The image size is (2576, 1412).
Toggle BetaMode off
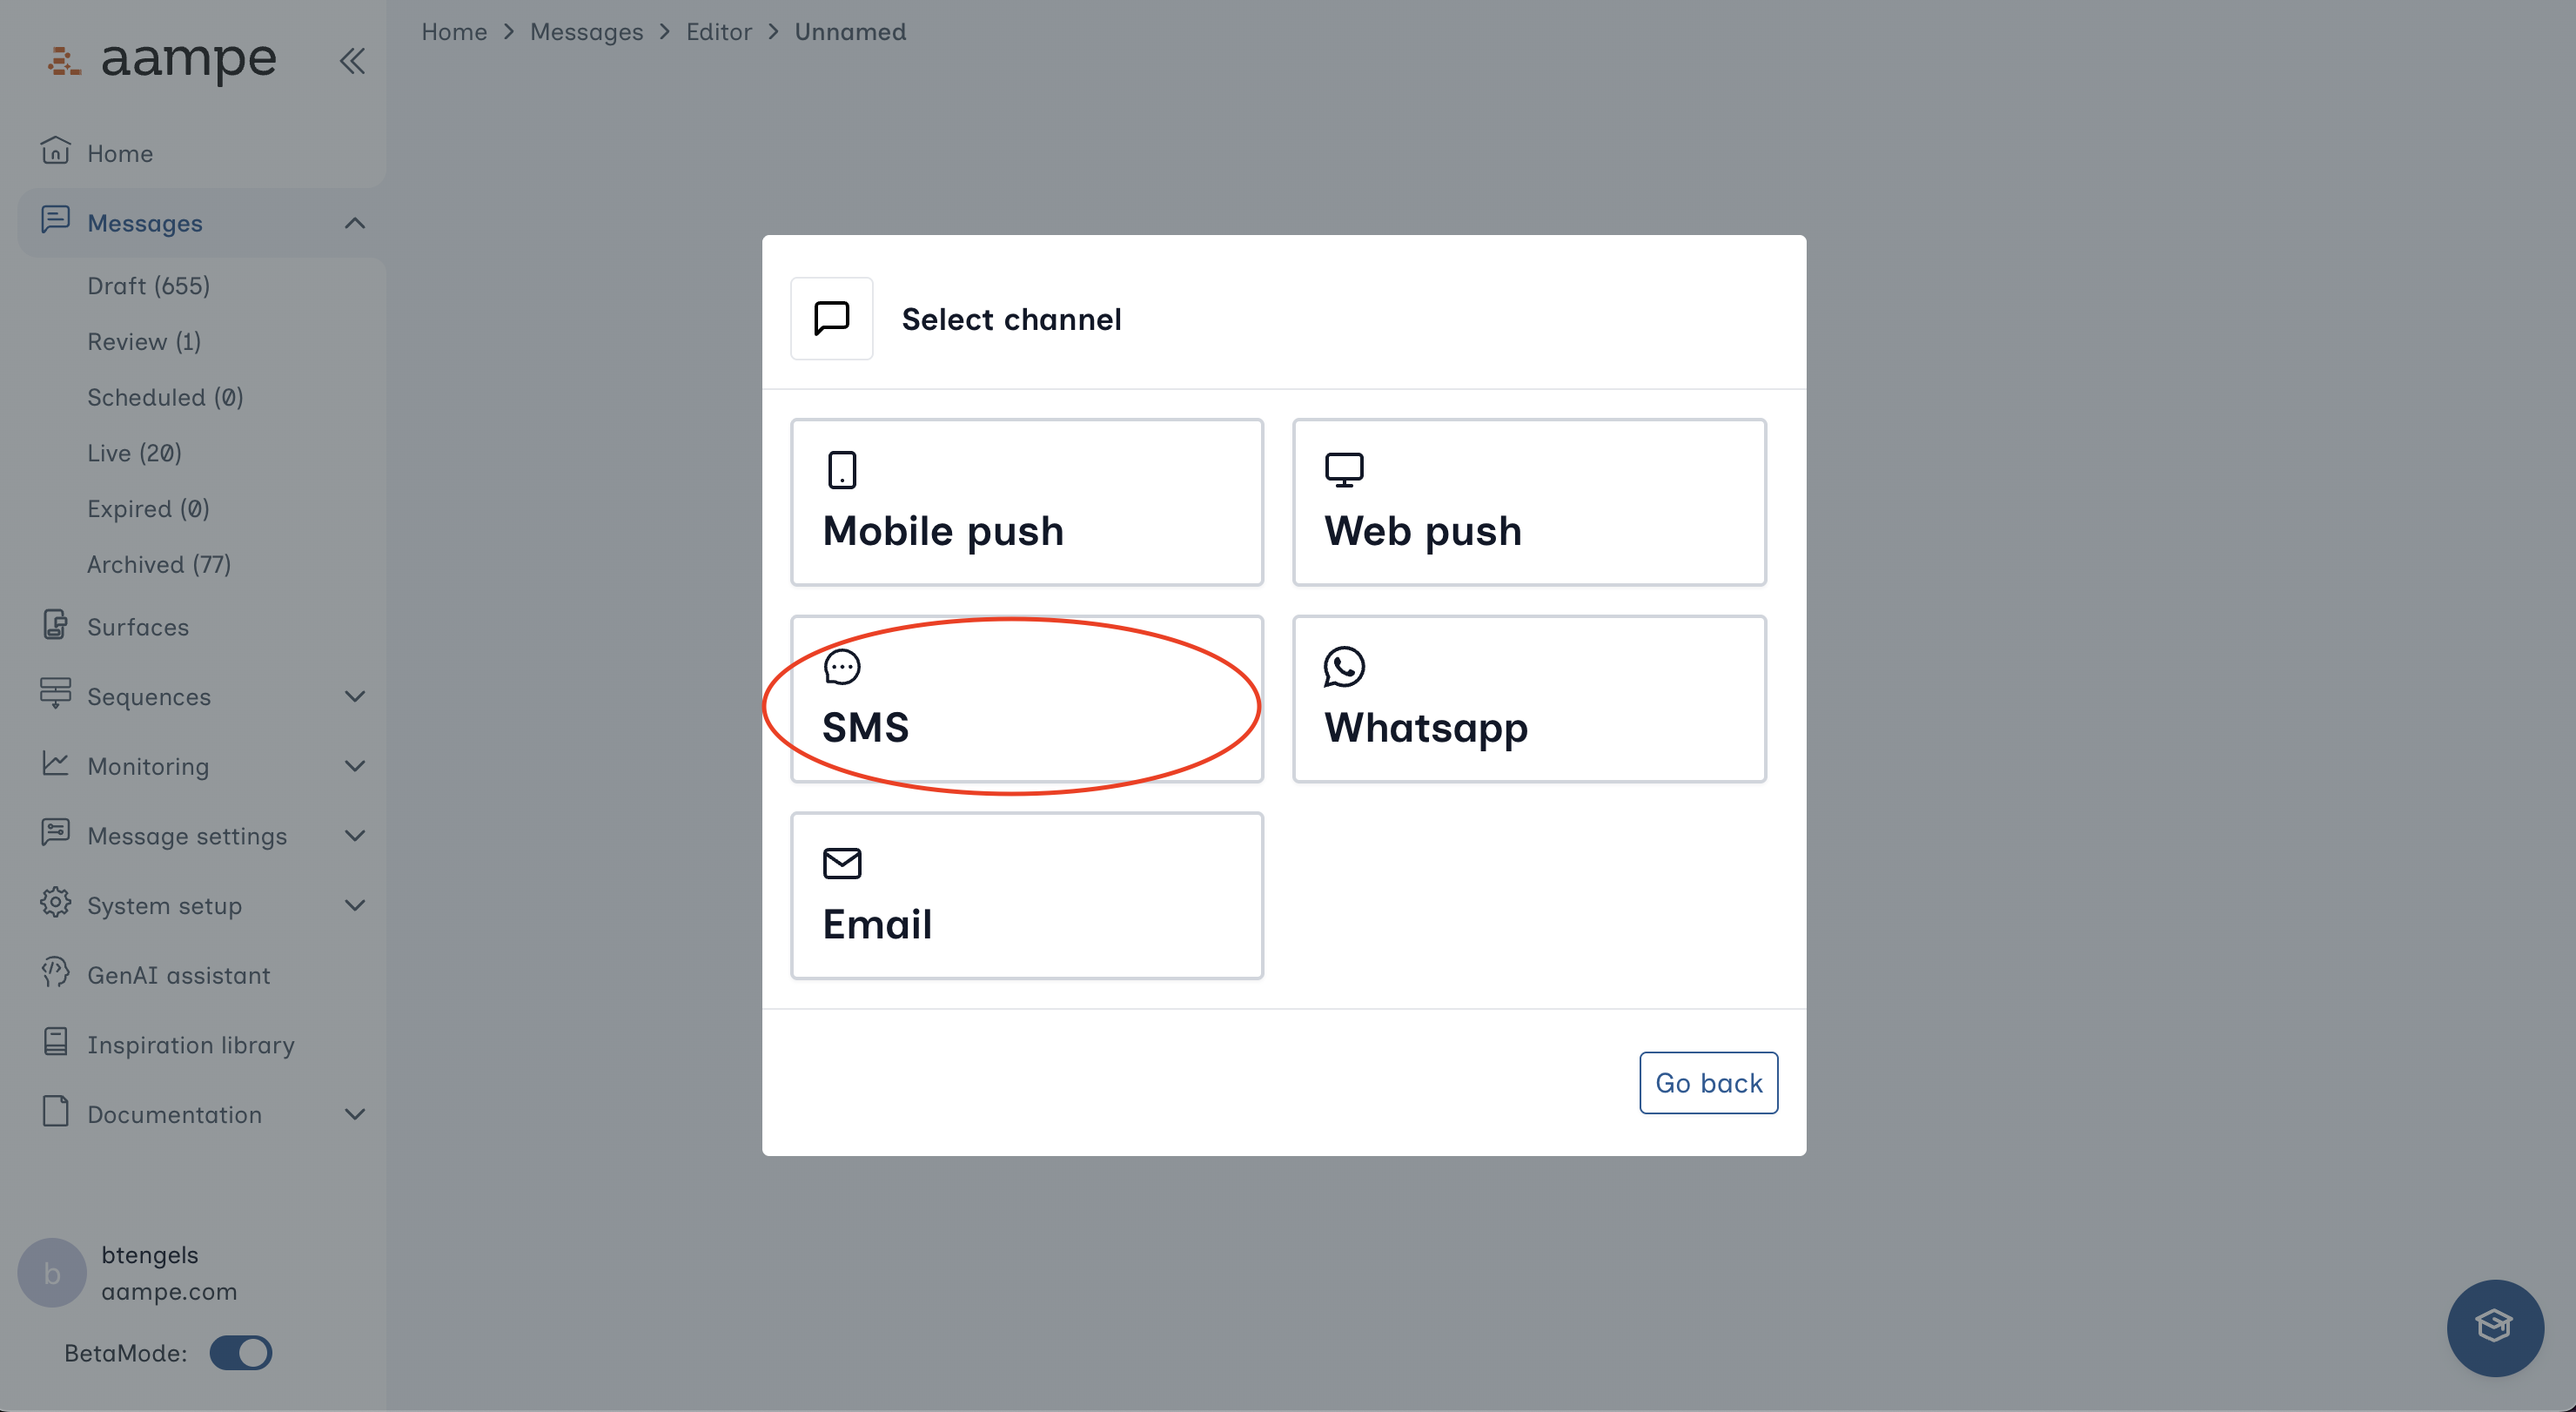click(x=240, y=1353)
